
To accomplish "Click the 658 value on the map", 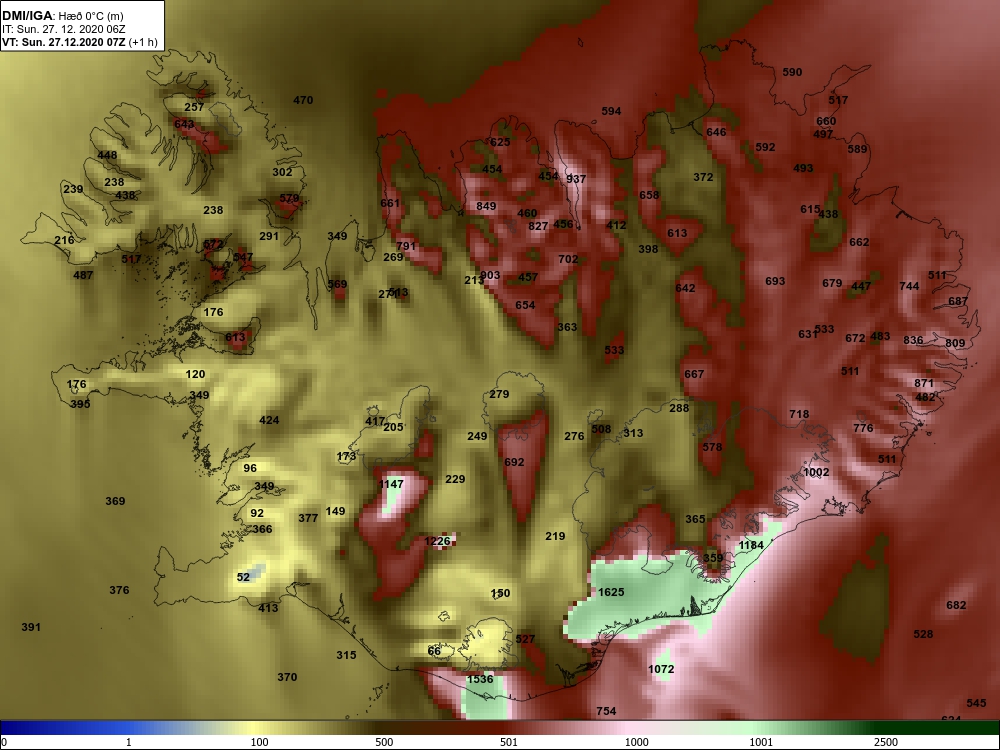I will [649, 195].
